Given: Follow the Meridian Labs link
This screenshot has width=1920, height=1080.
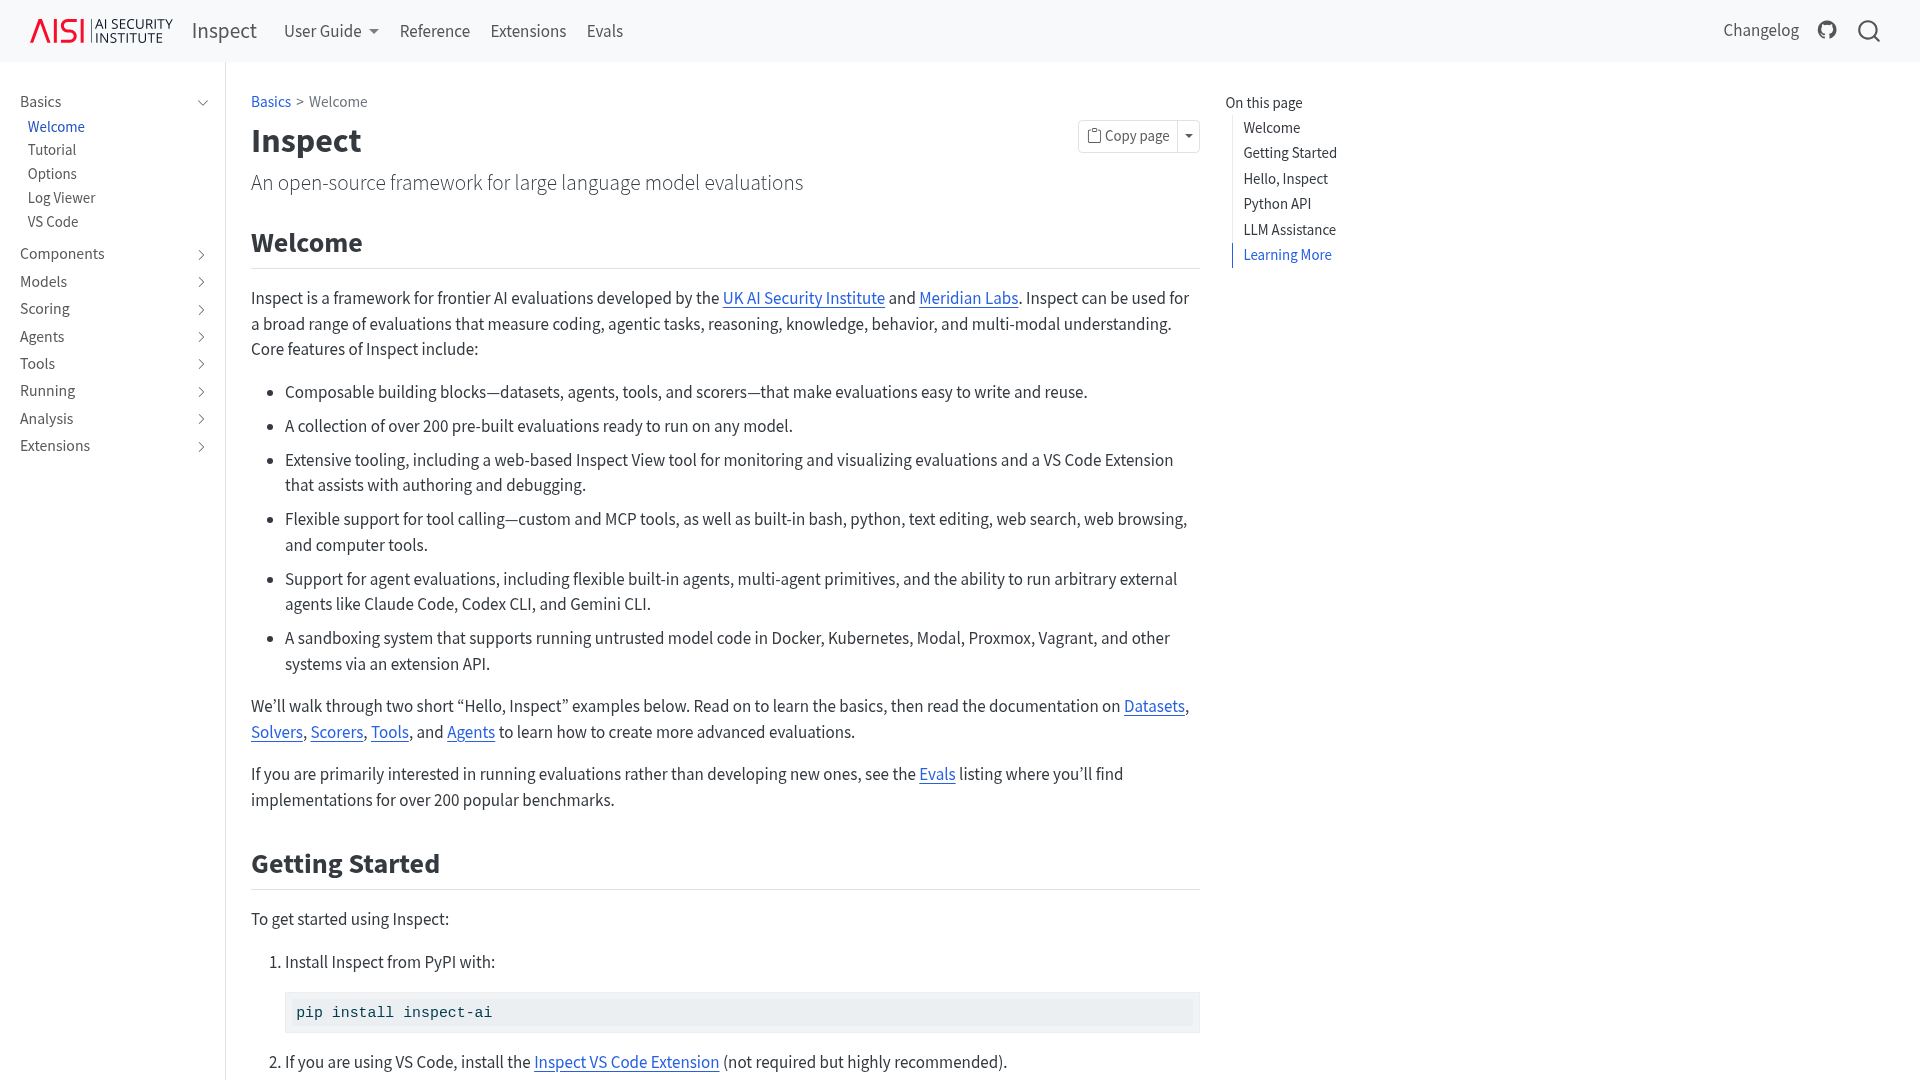Looking at the screenshot, I should tap(968, 298).
